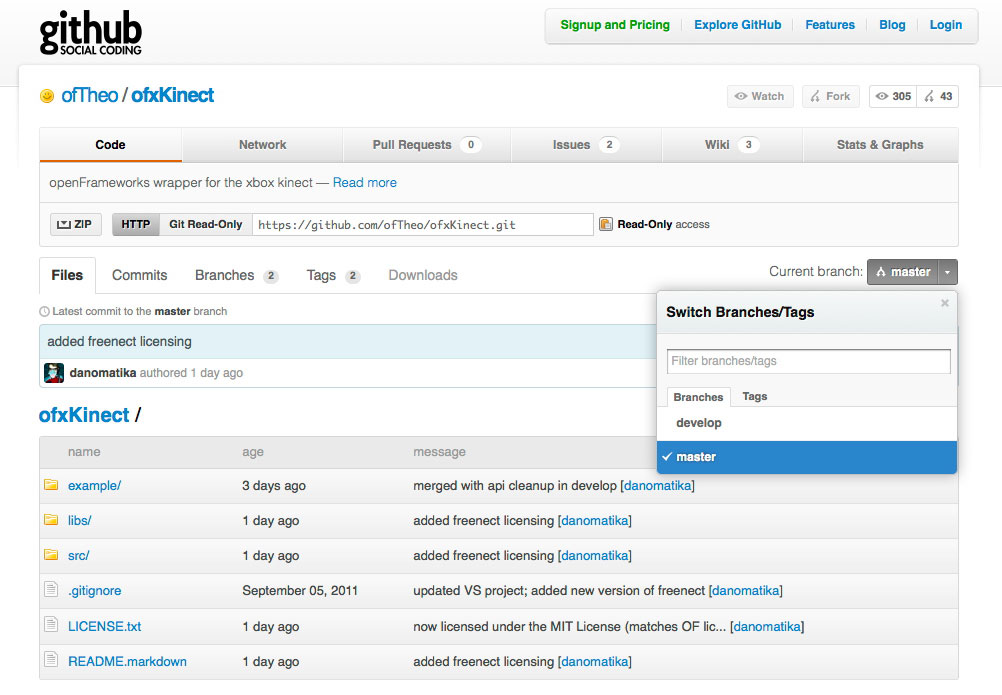The height and width of the screenshot is (695, 1002).
Task: Click the file icon for .gitignore
Action: (x=51, y=589)
